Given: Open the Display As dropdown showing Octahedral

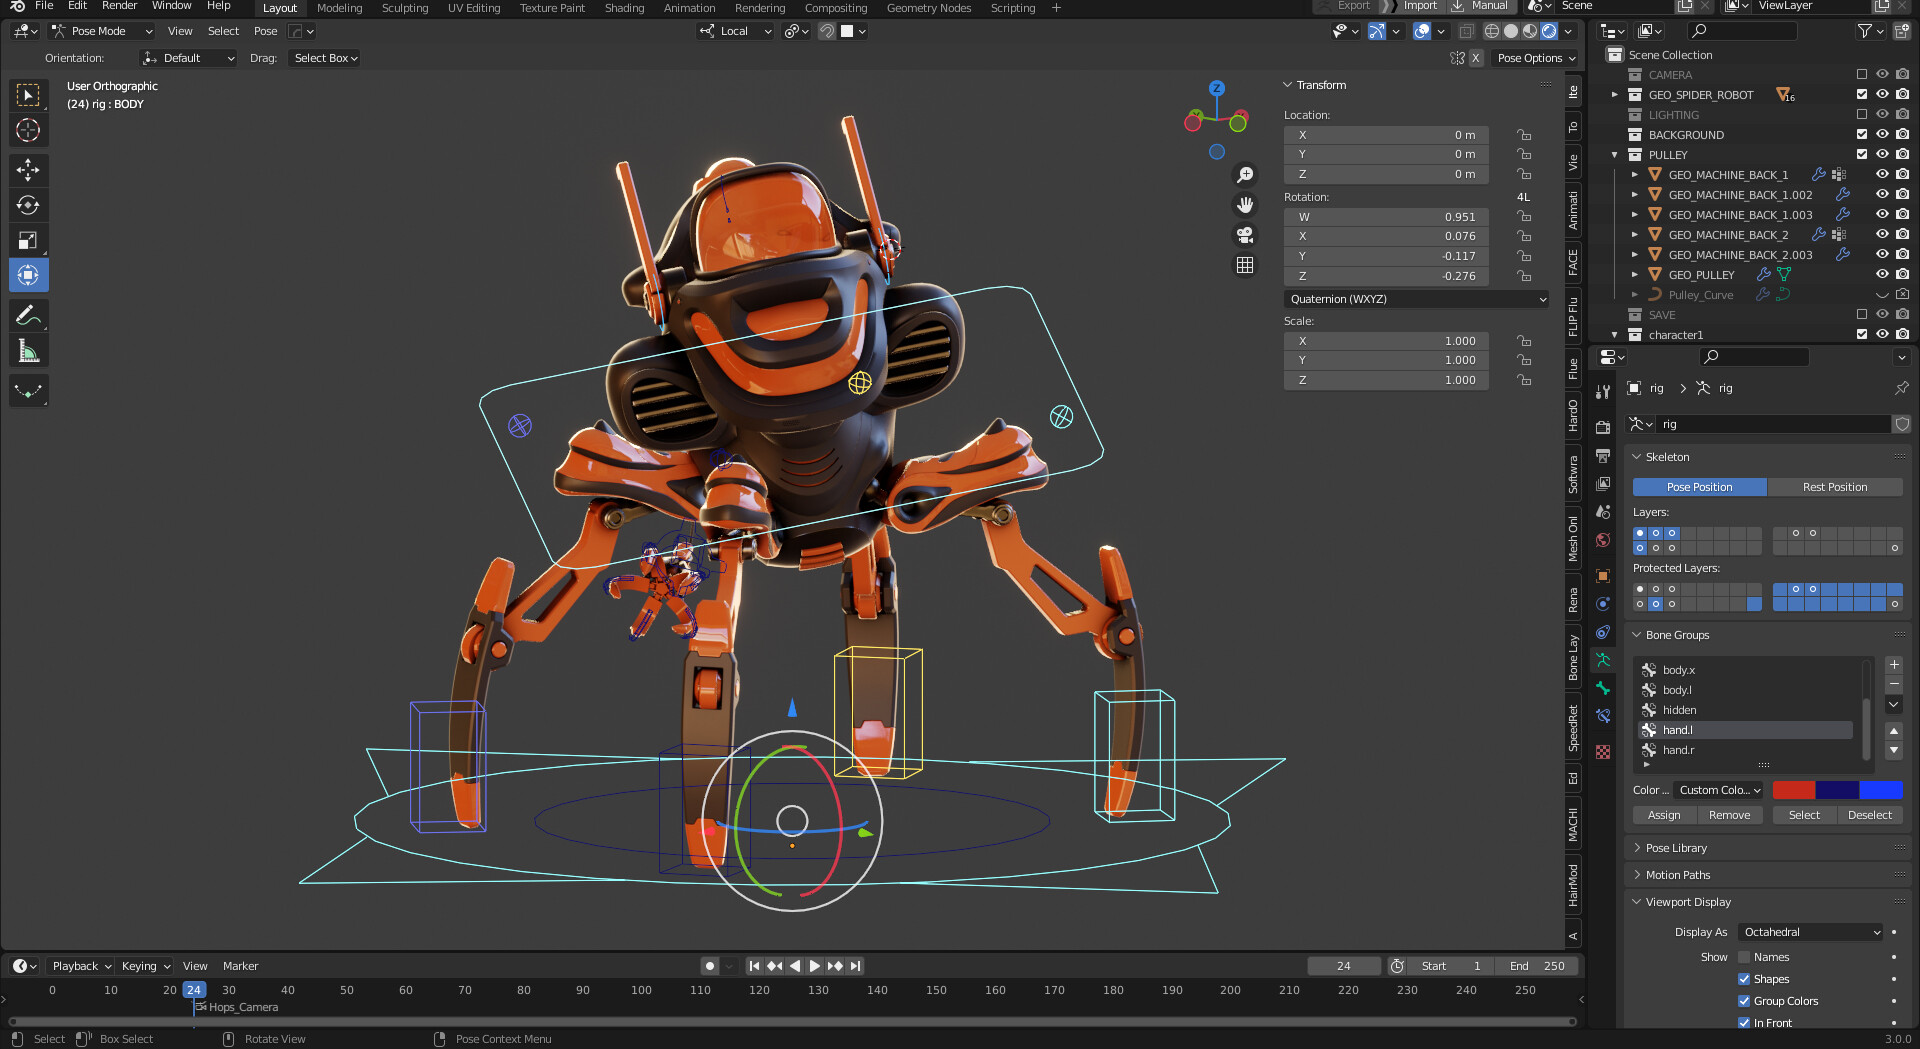Looking at the screenshot, I should click(x=1809, y=931).
